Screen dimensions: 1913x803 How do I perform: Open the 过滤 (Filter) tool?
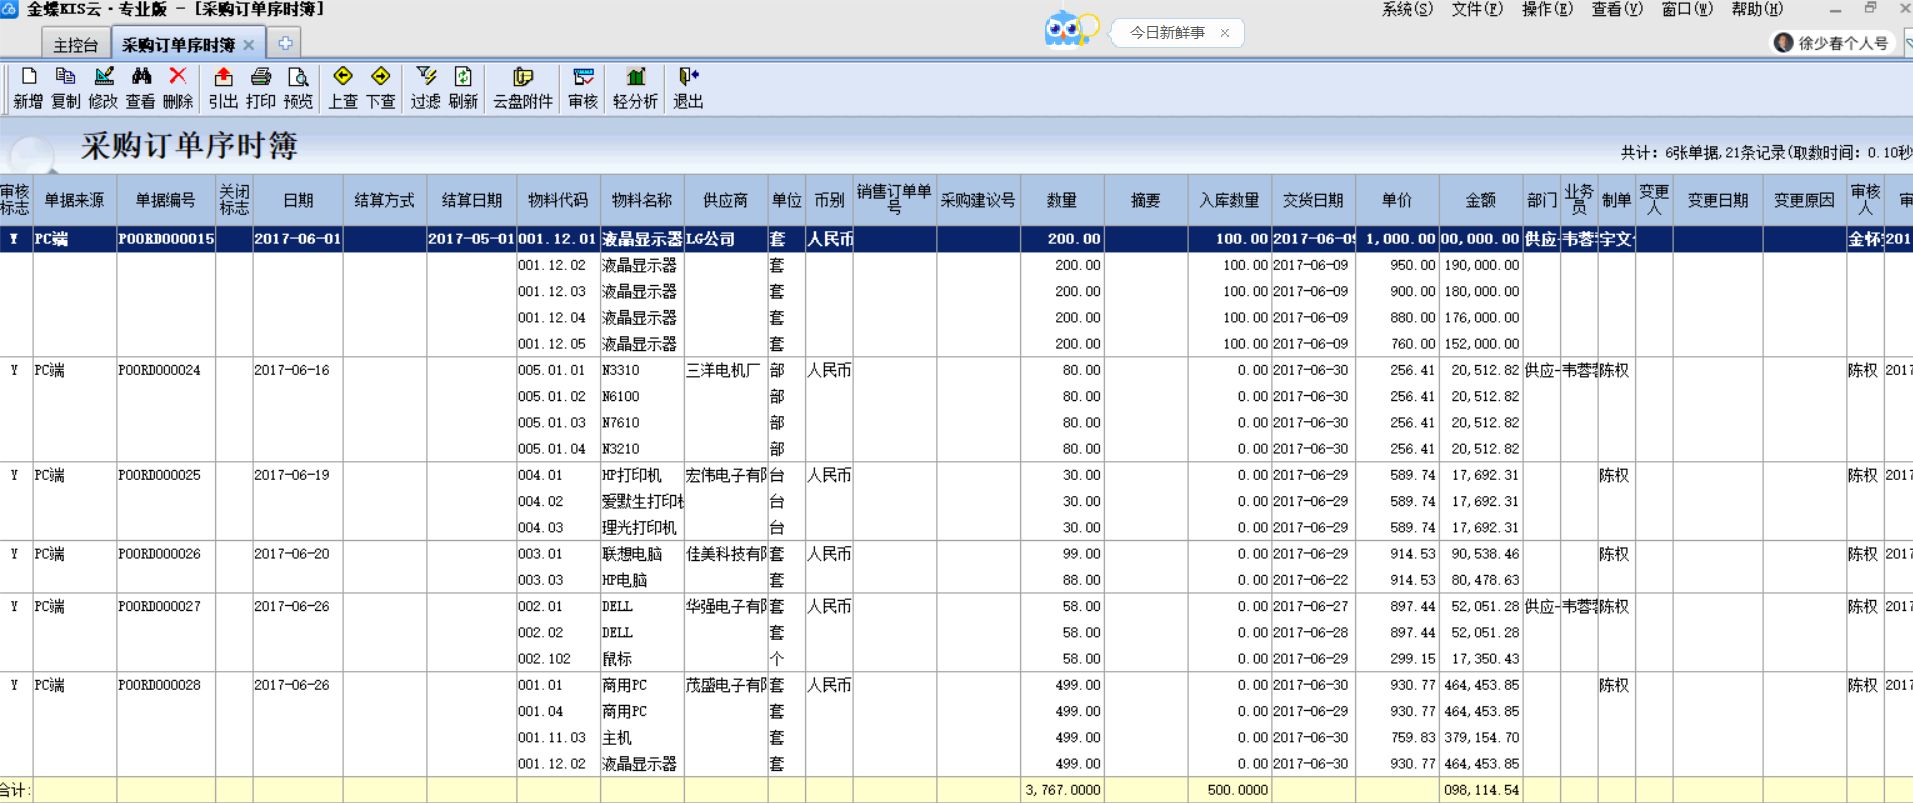(426, 88)
